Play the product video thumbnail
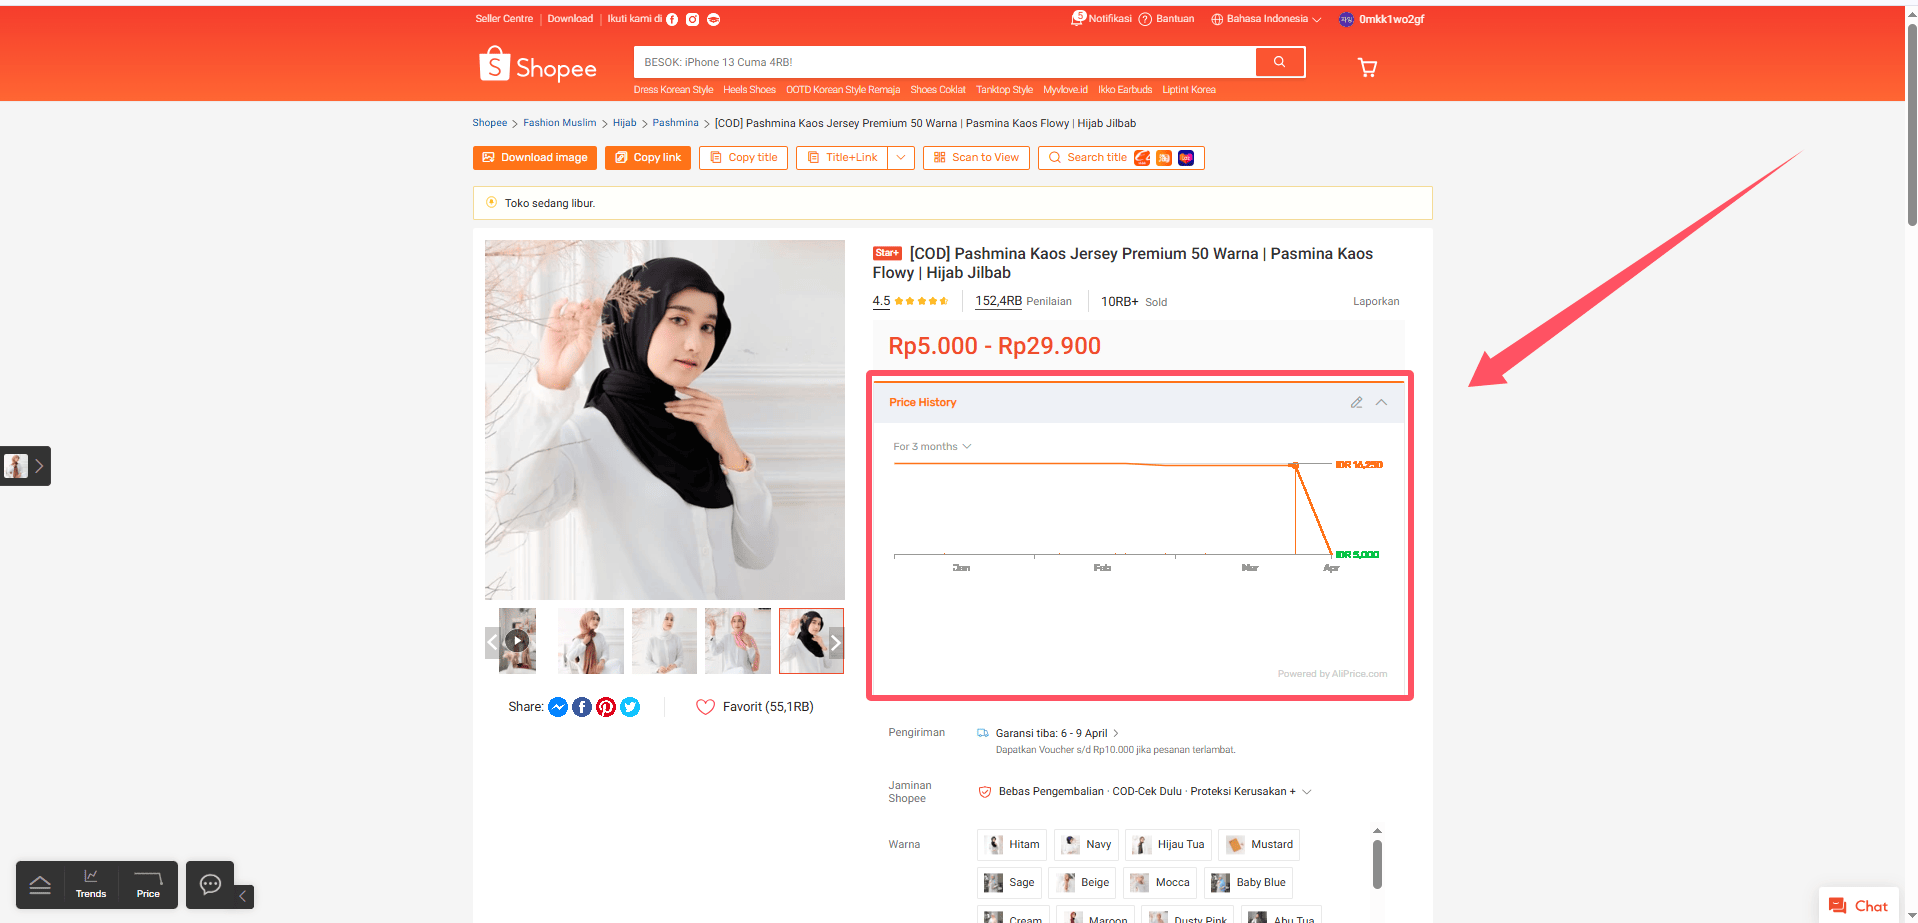1918x923 pixels. point(517,640)
